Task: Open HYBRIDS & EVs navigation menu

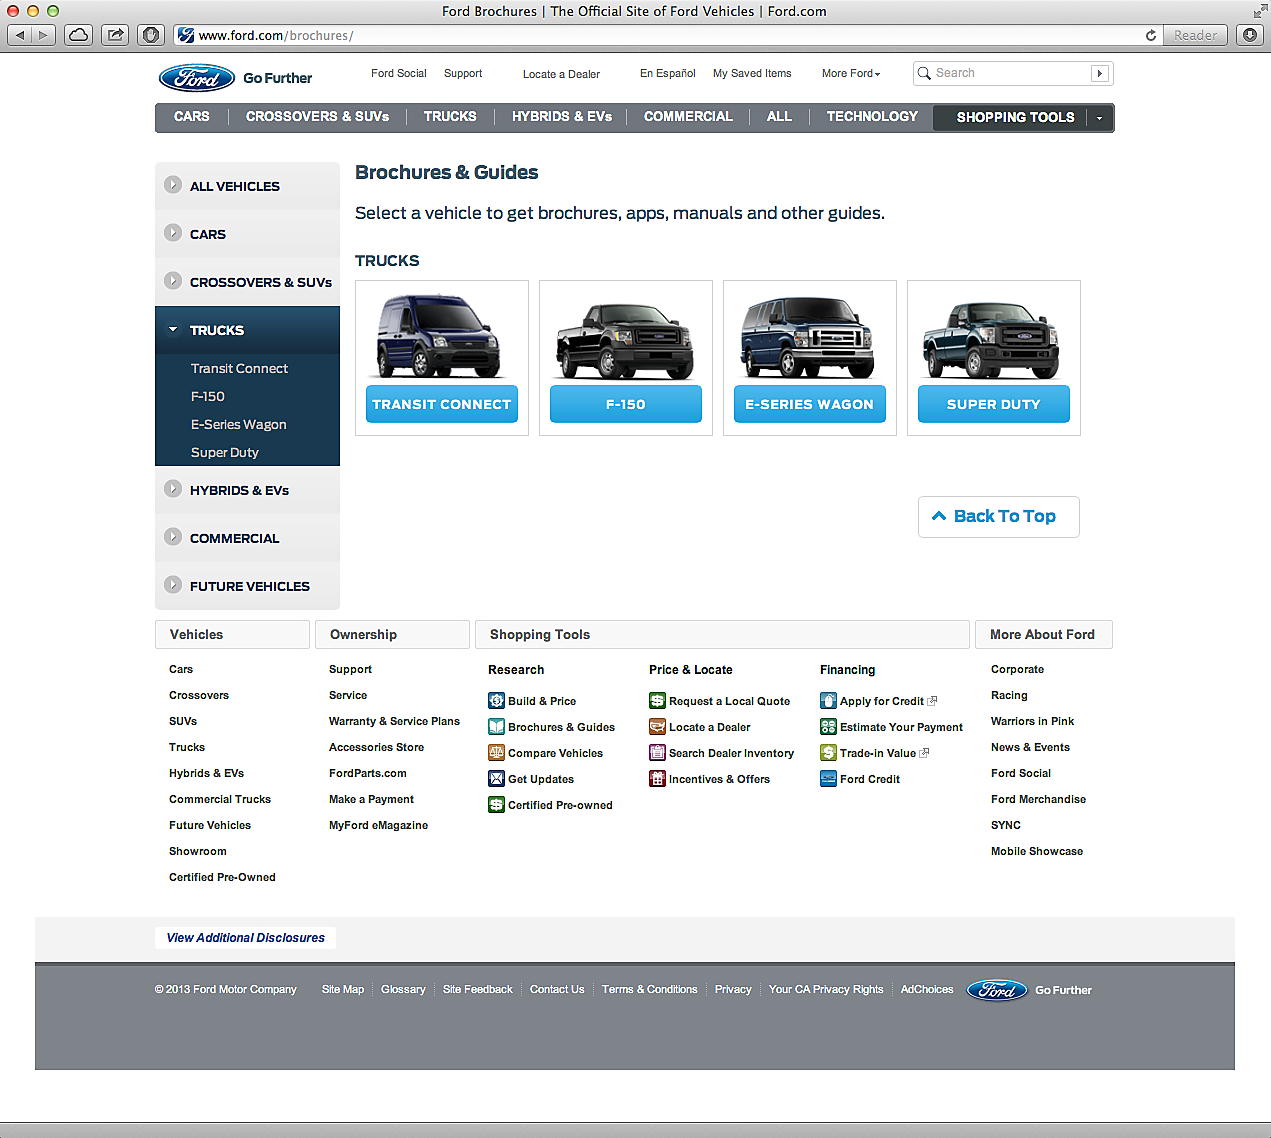Action: (562, 117)
